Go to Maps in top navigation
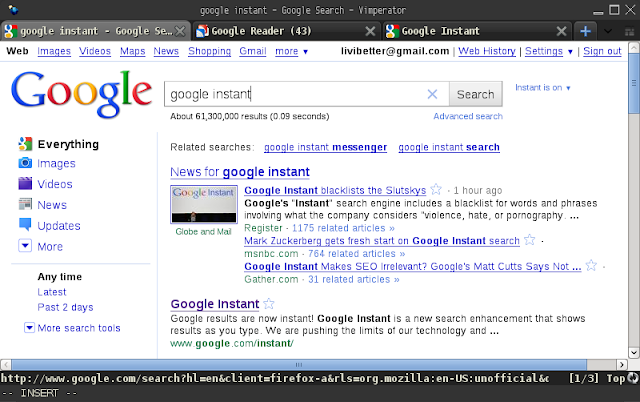 [x=133, y=51]
